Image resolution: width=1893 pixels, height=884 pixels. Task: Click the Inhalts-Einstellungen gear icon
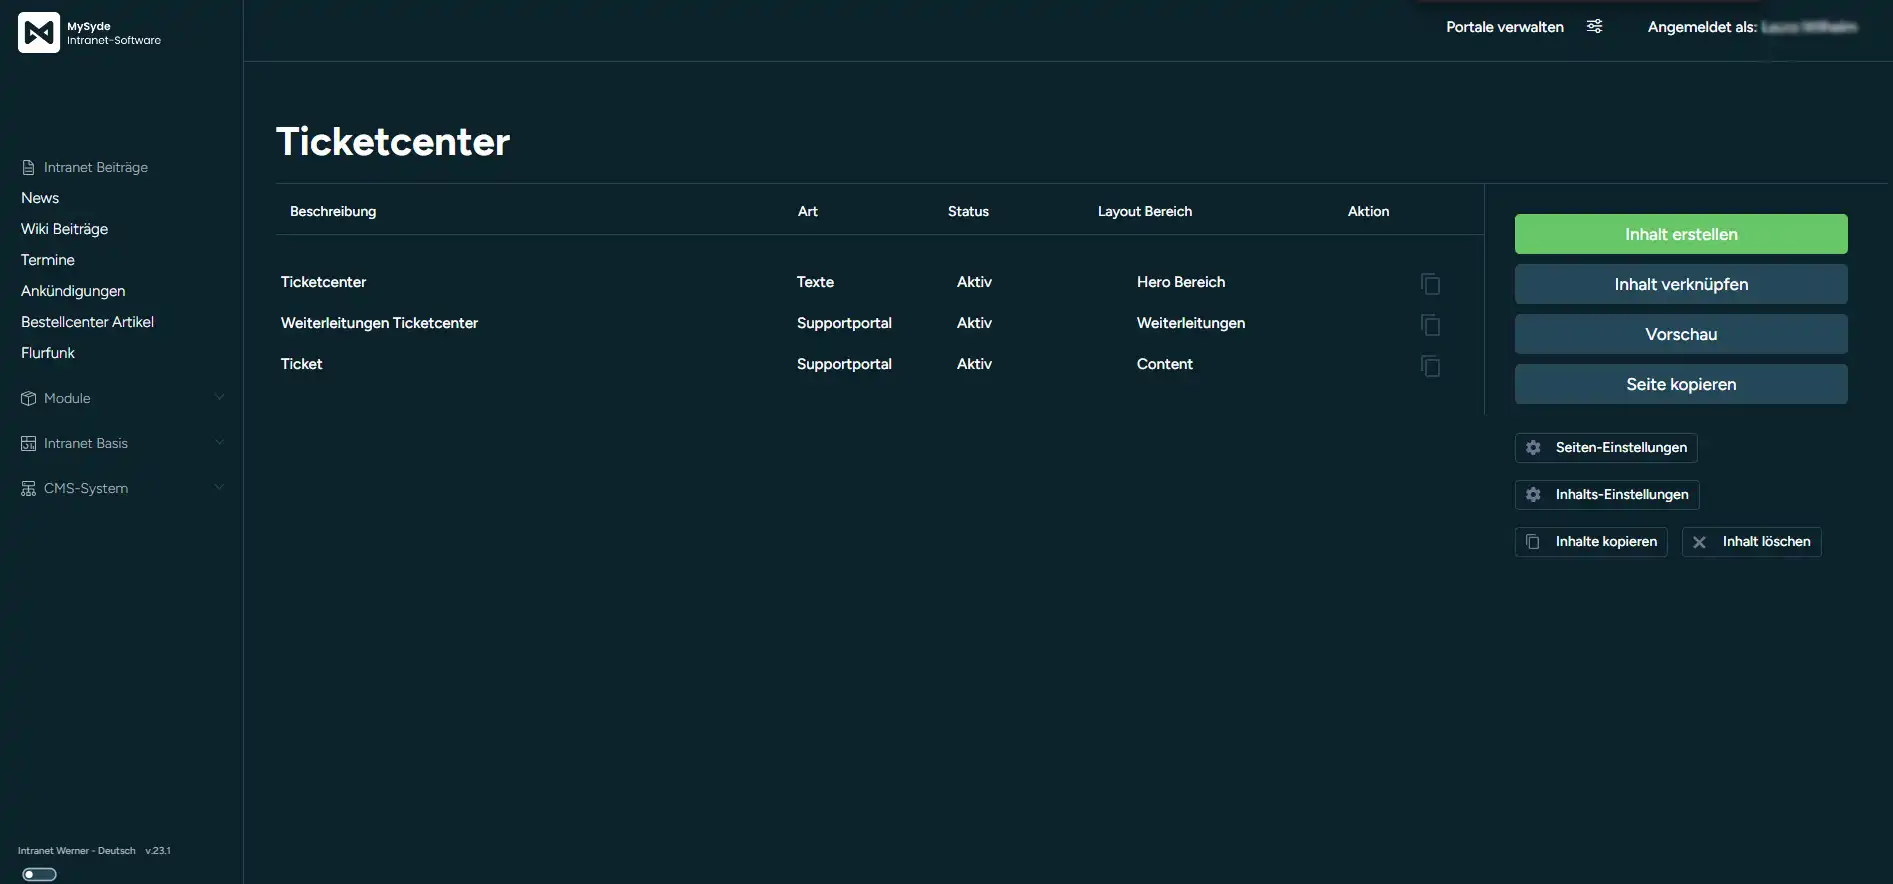click(1533, 494)
